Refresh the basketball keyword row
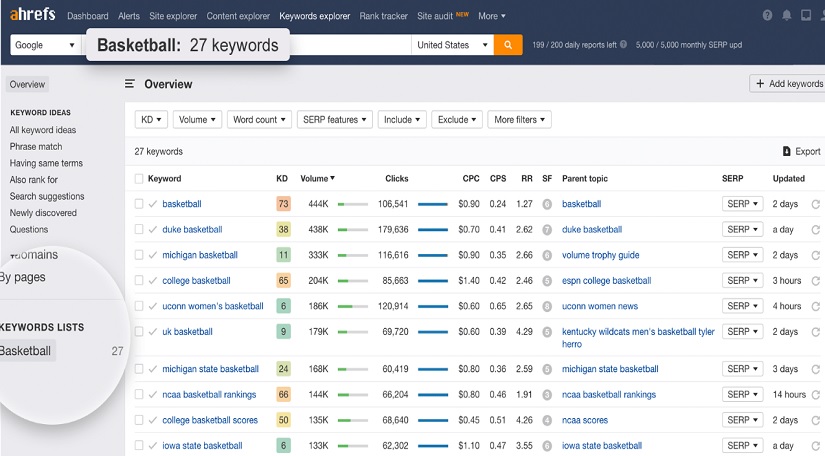825x456 pixels. [x=816, y=204]
